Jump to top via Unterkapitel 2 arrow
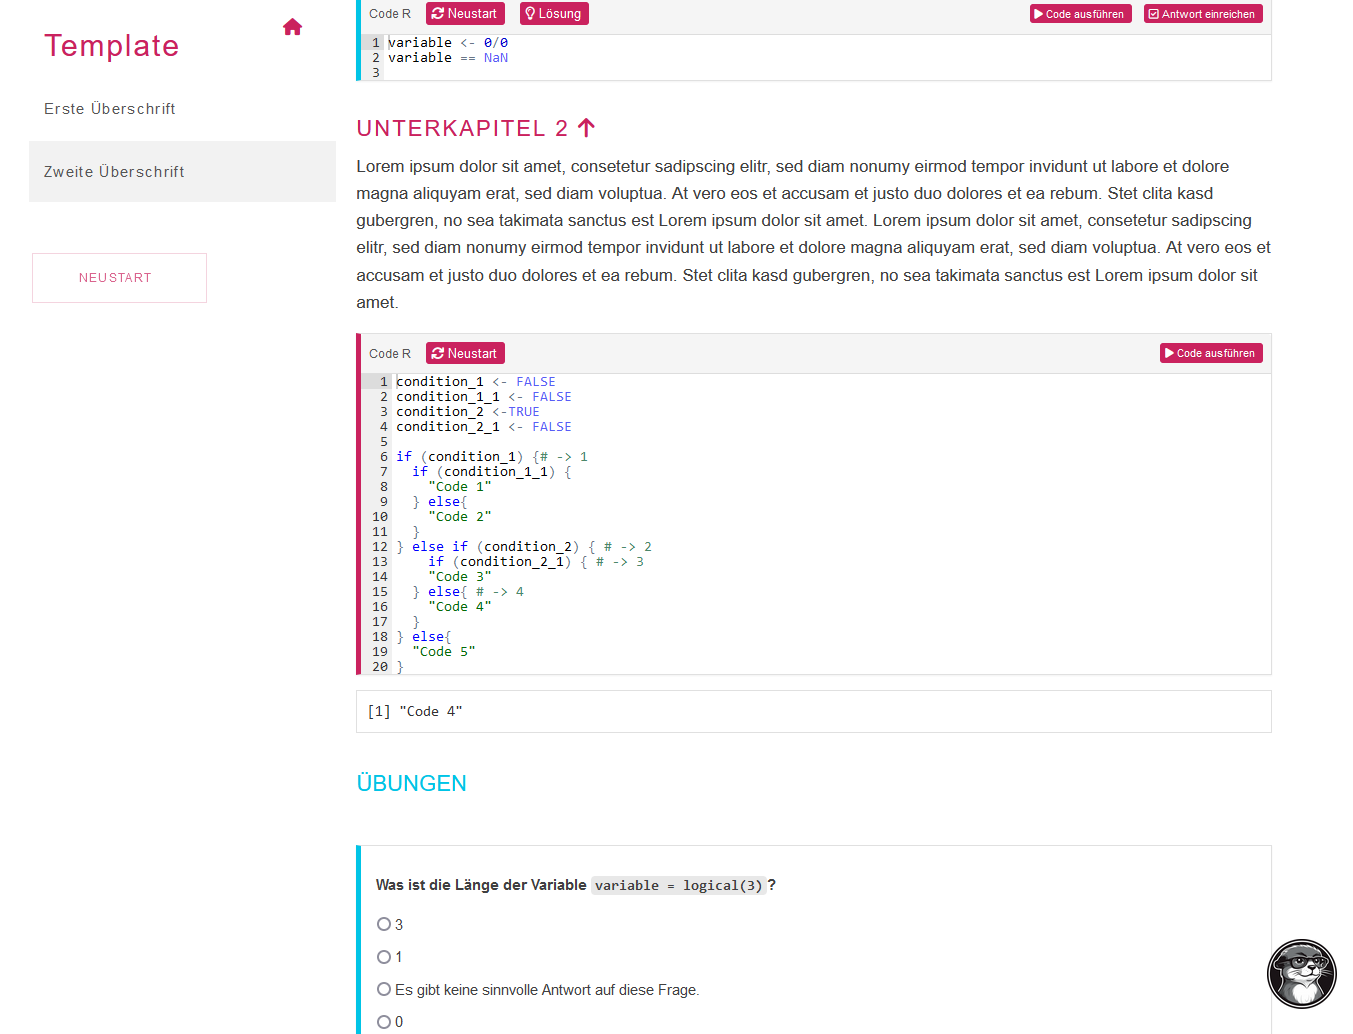The image size is (1353, 1034). click(x=587, y=128)
